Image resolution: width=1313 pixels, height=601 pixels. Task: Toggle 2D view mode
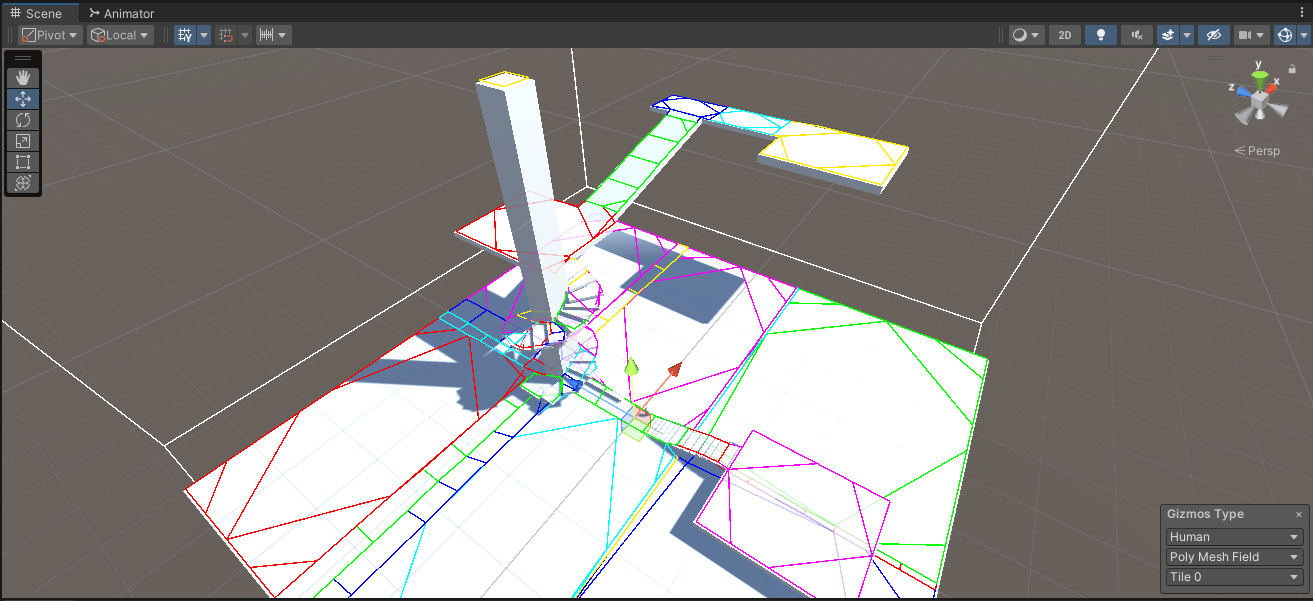click(1065, 35)
